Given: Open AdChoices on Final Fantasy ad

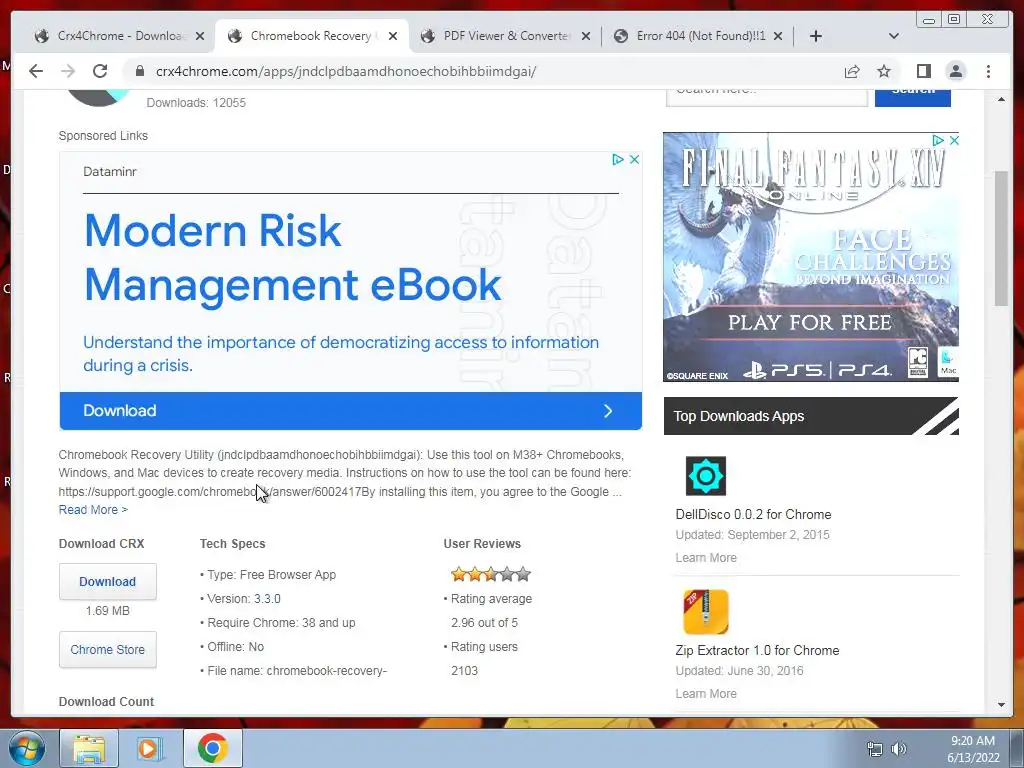Looking at the screenshot, I should coord(938,140).
